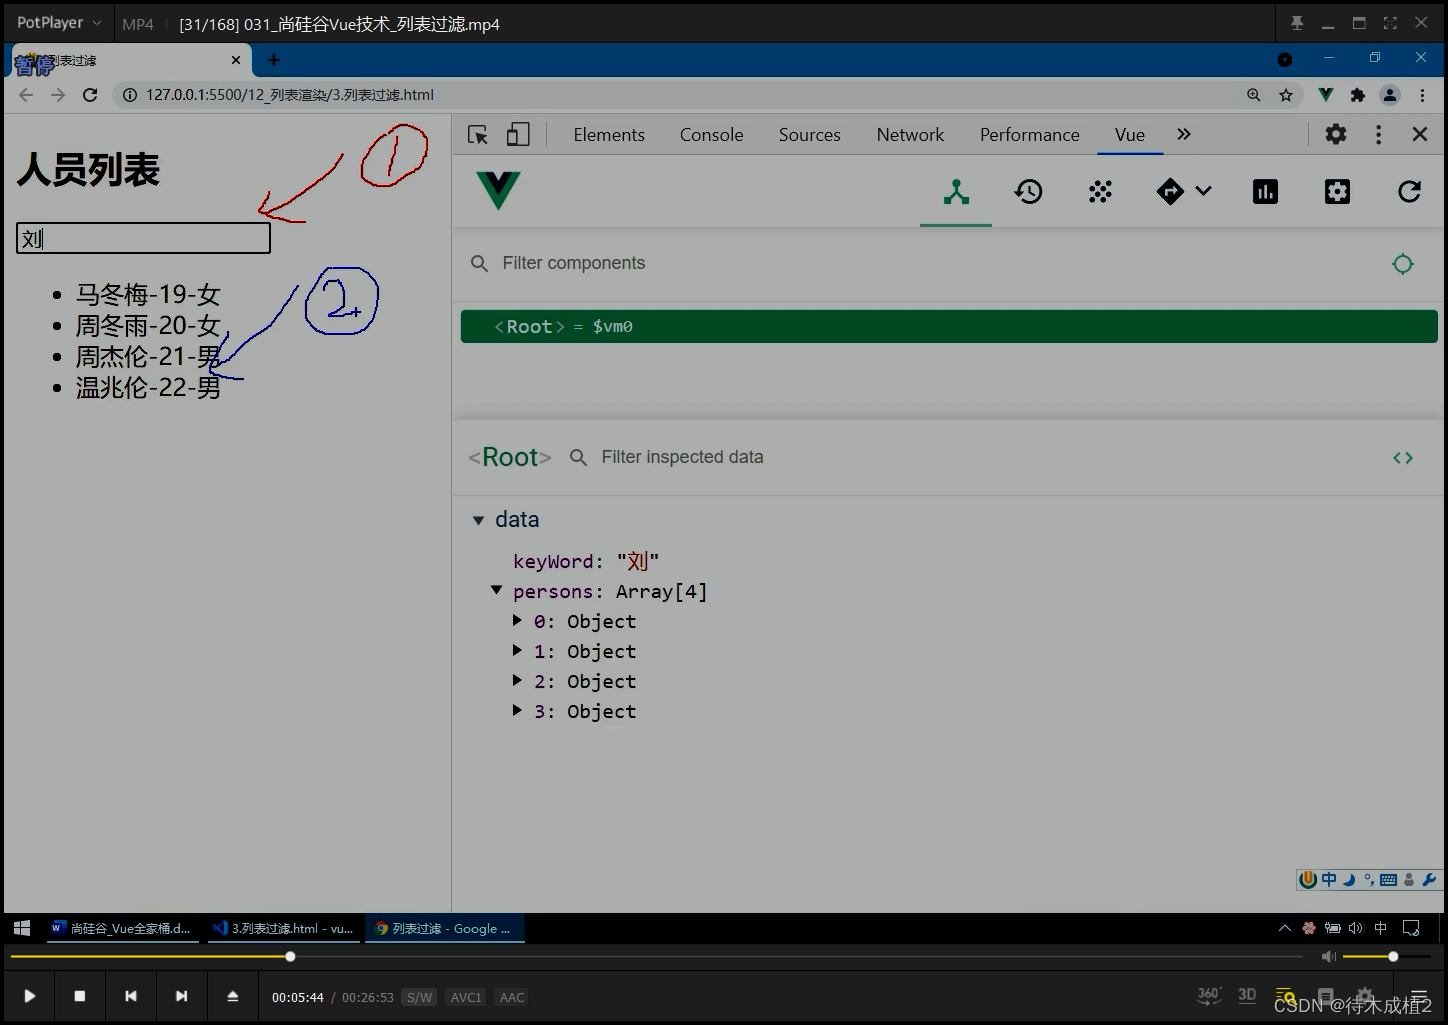
Task: Click the Vue devtools Refresh icon
Action: pos(1409,192)
